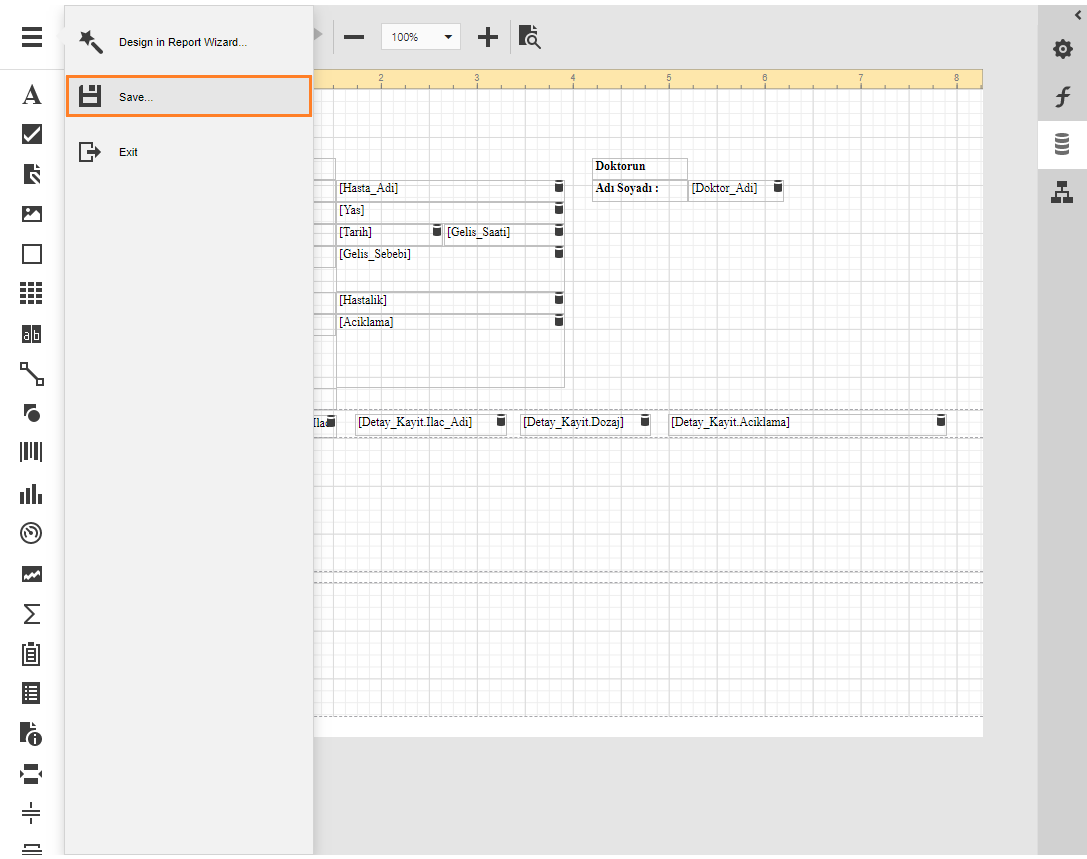
Task: Select the Sparkline control tool
Action: pyautogui.click(x=32, y=574)
